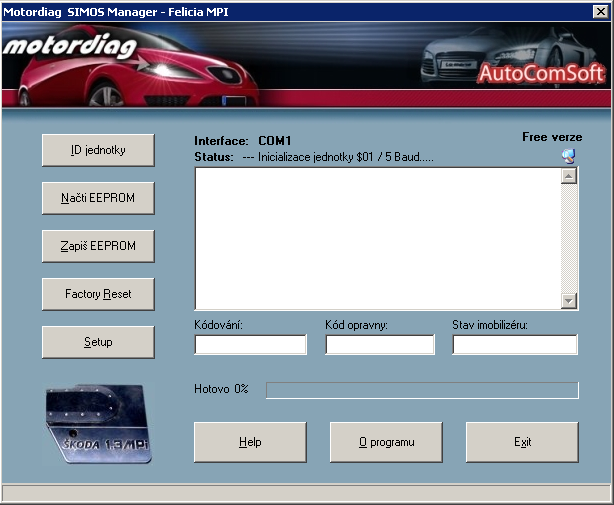
Task: Write EEPROM using Zapiš EEPROM button
Action: [98, 246]
